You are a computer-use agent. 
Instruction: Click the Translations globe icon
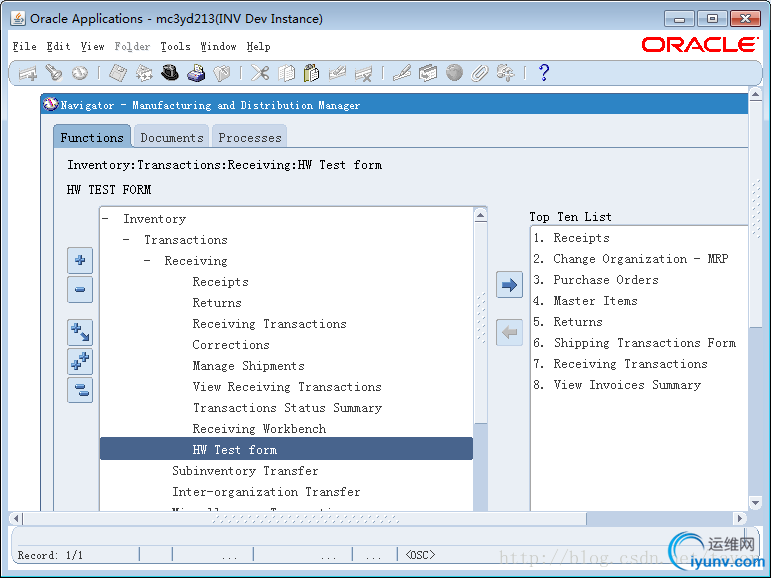point(454,73)
